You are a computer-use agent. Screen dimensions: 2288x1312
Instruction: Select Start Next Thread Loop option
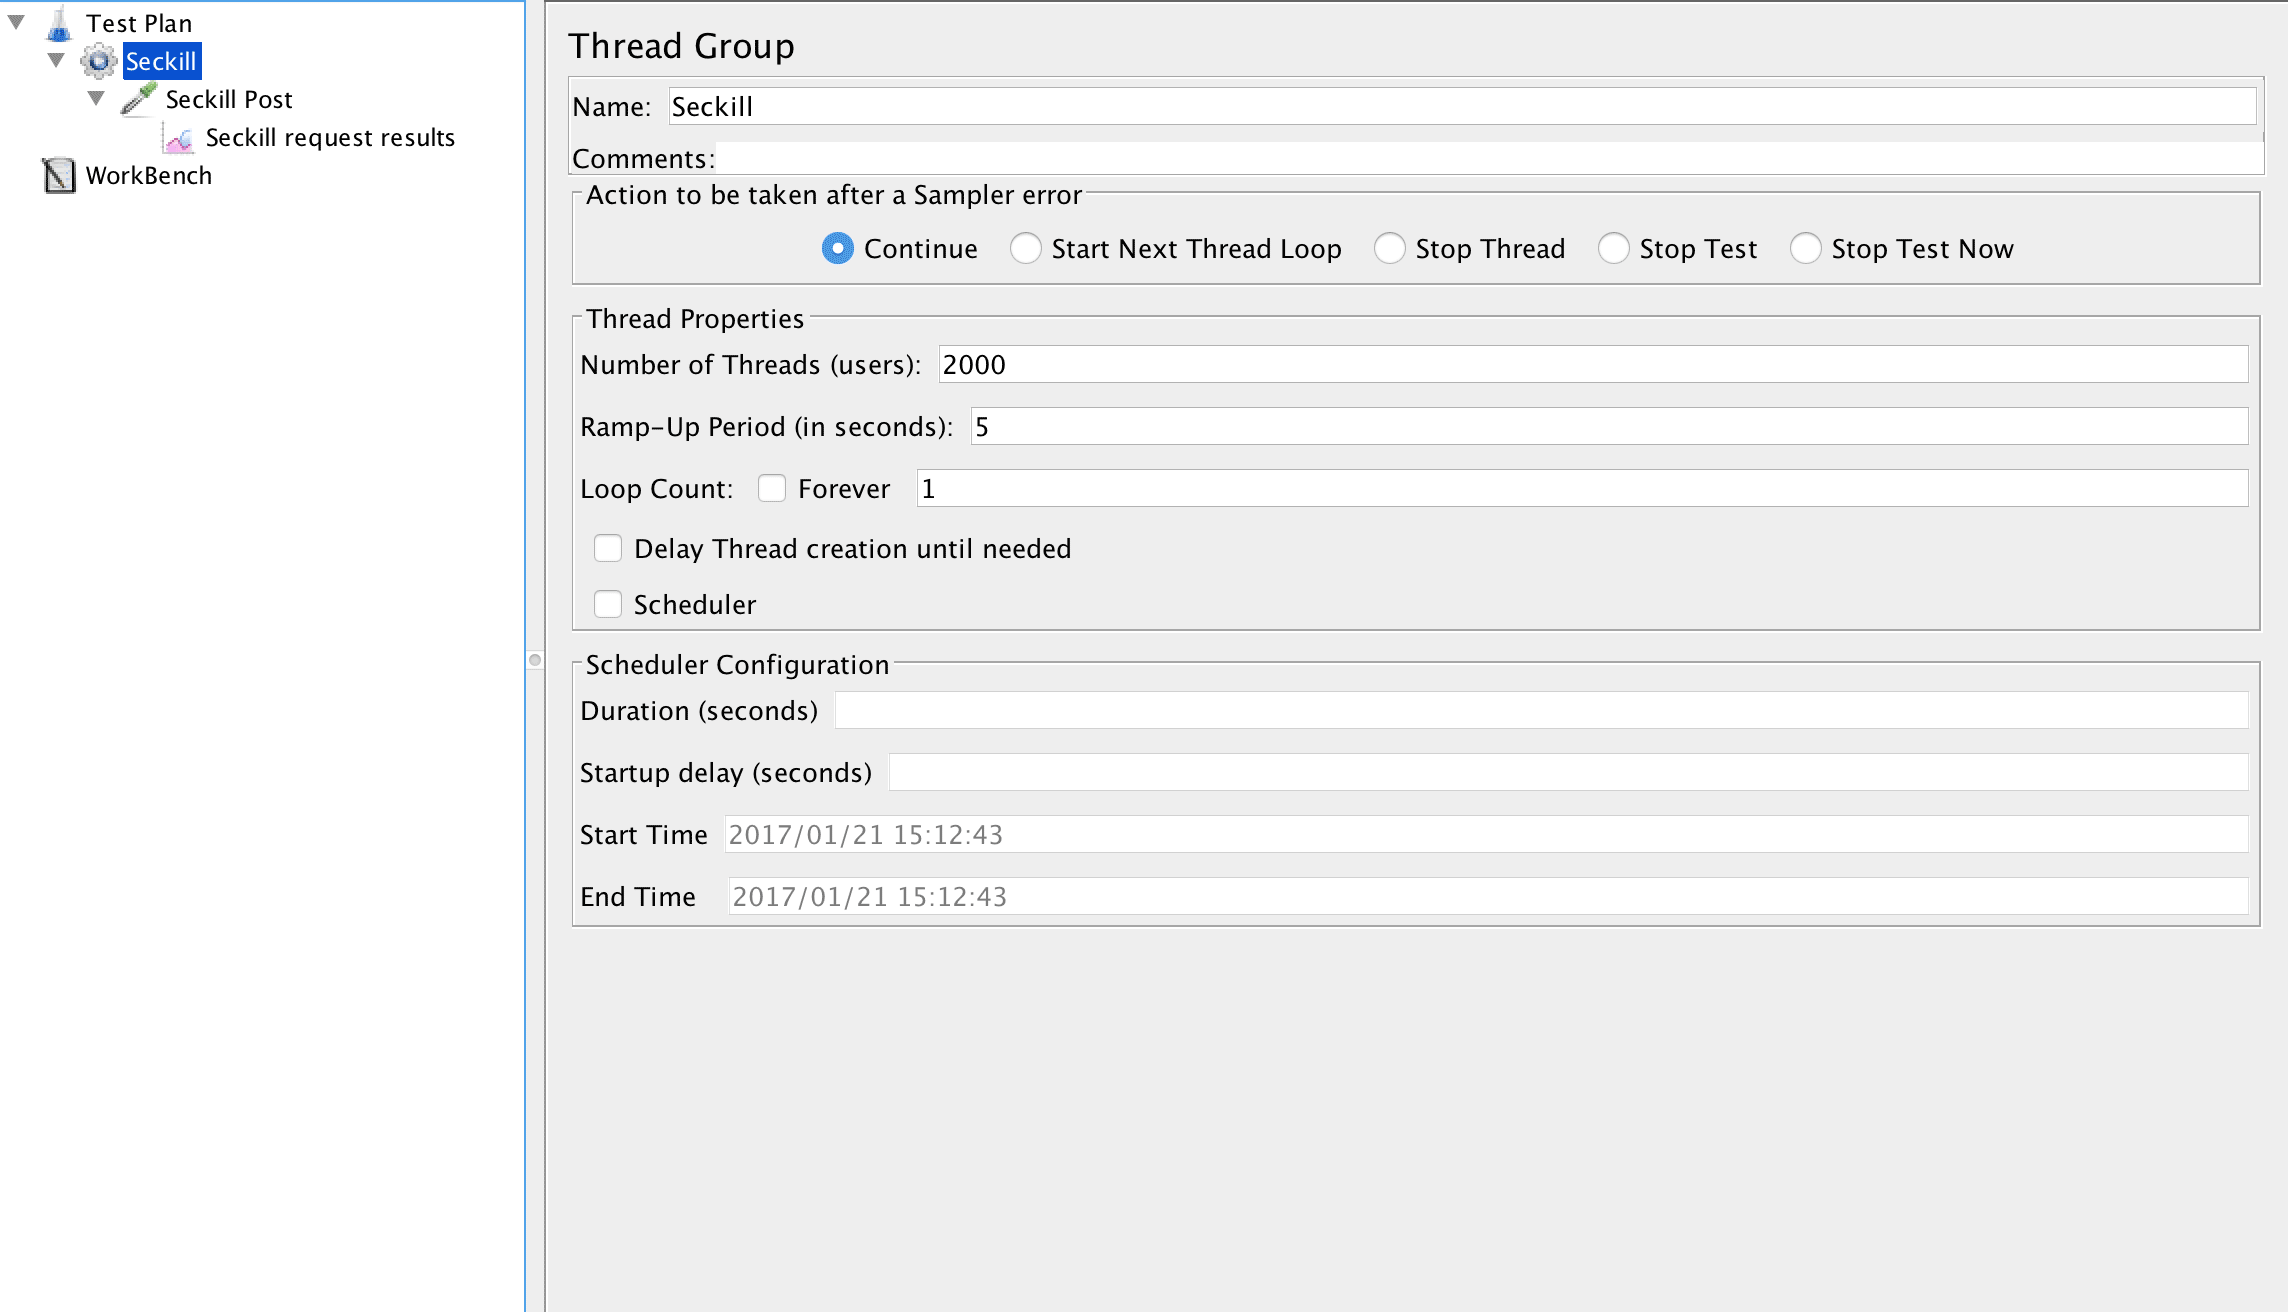click(x=1023, y=248)
